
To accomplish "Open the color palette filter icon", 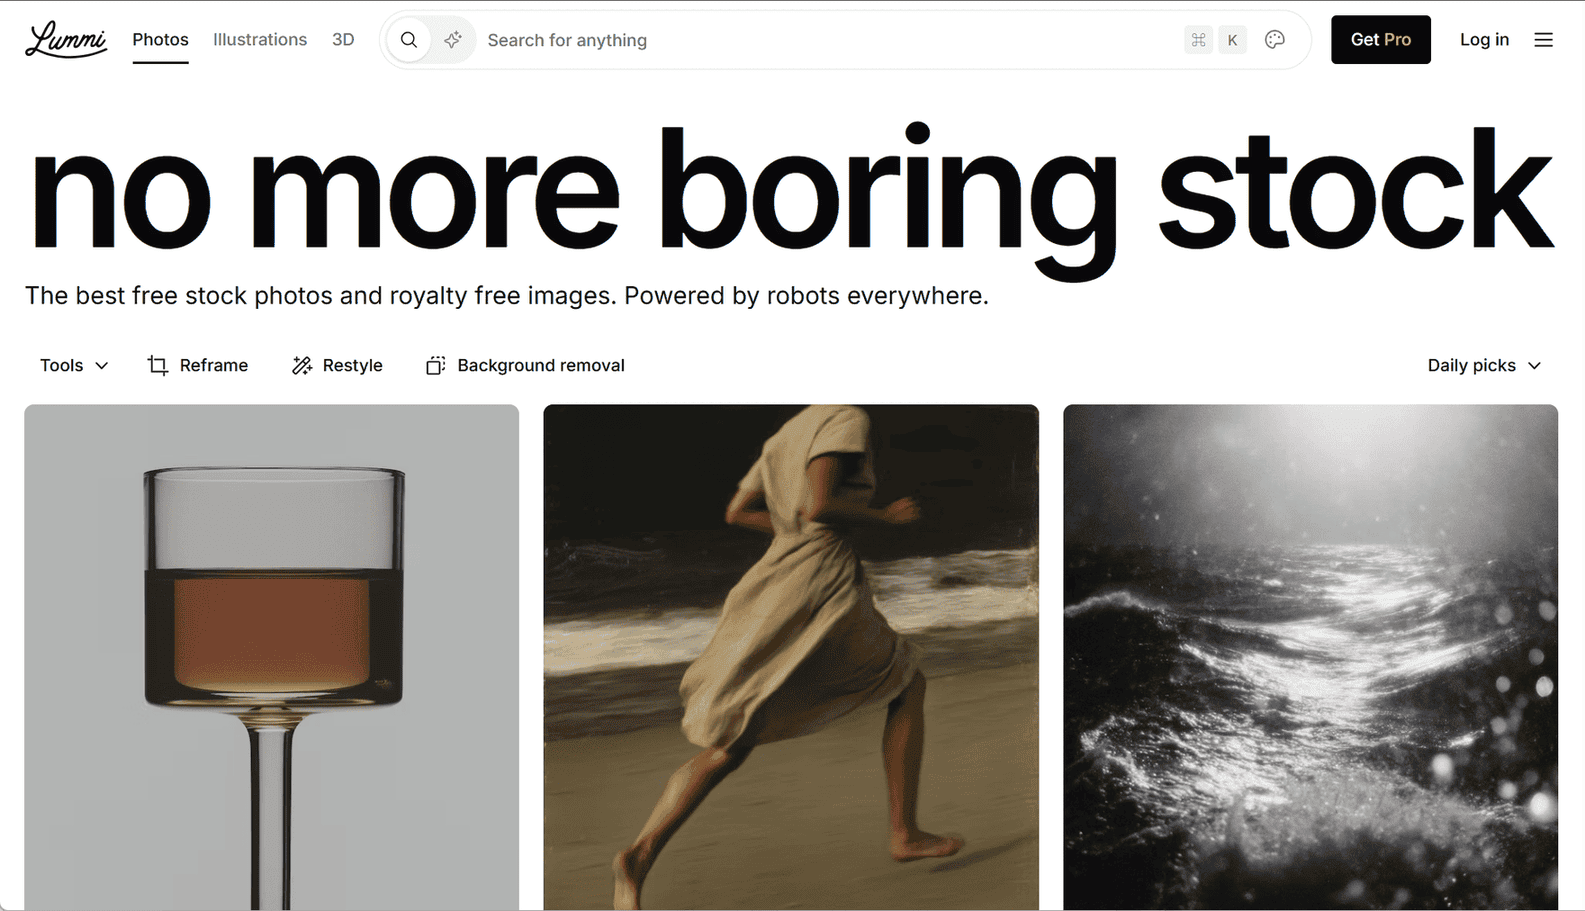I will [x=1274, y=40].
